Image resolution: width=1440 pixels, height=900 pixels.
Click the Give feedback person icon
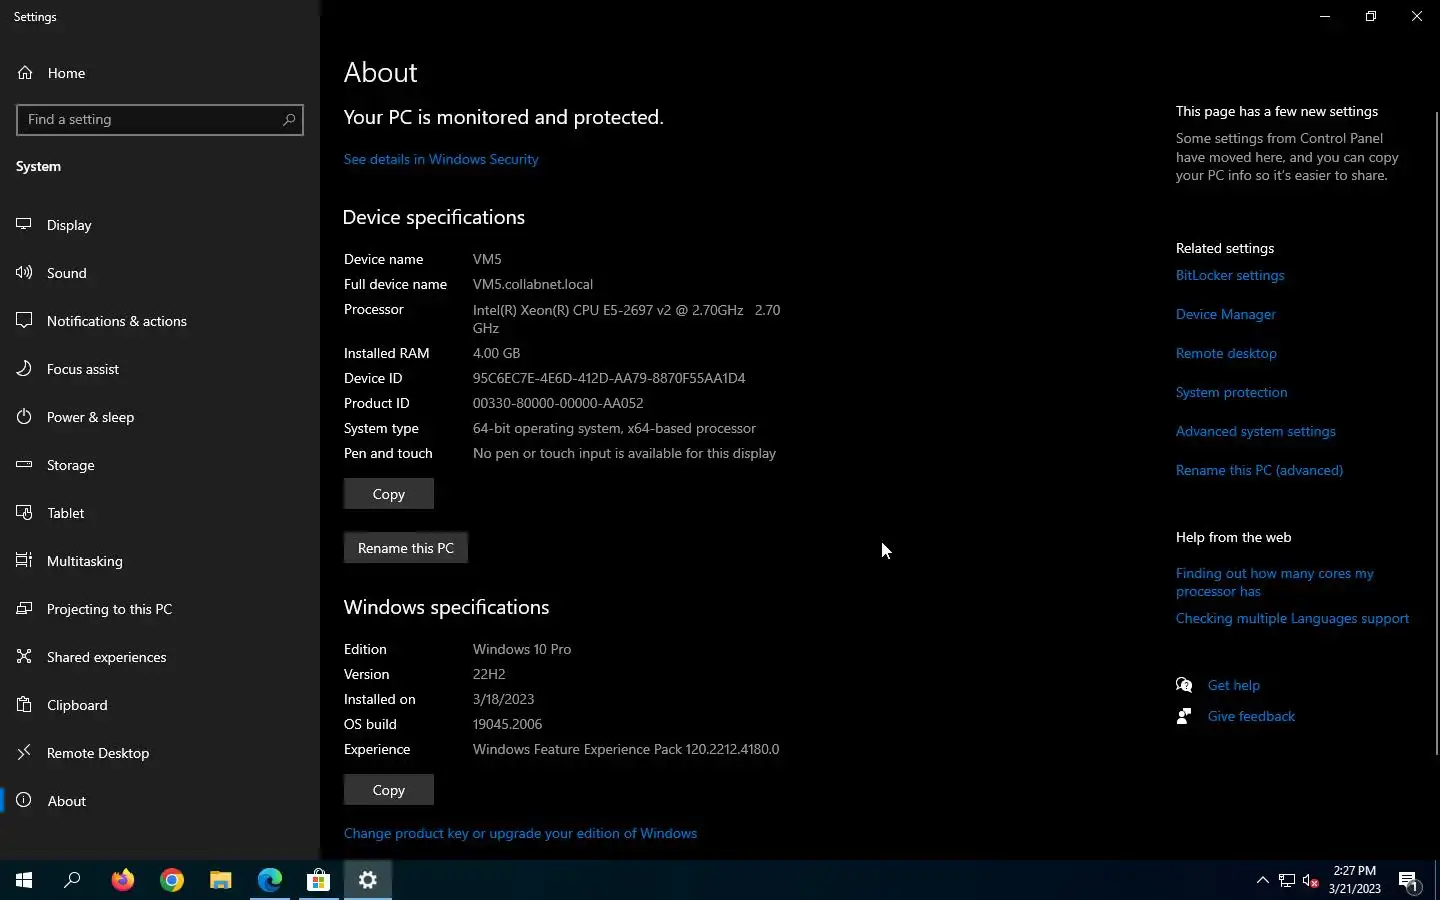[x=1184, y=716]
